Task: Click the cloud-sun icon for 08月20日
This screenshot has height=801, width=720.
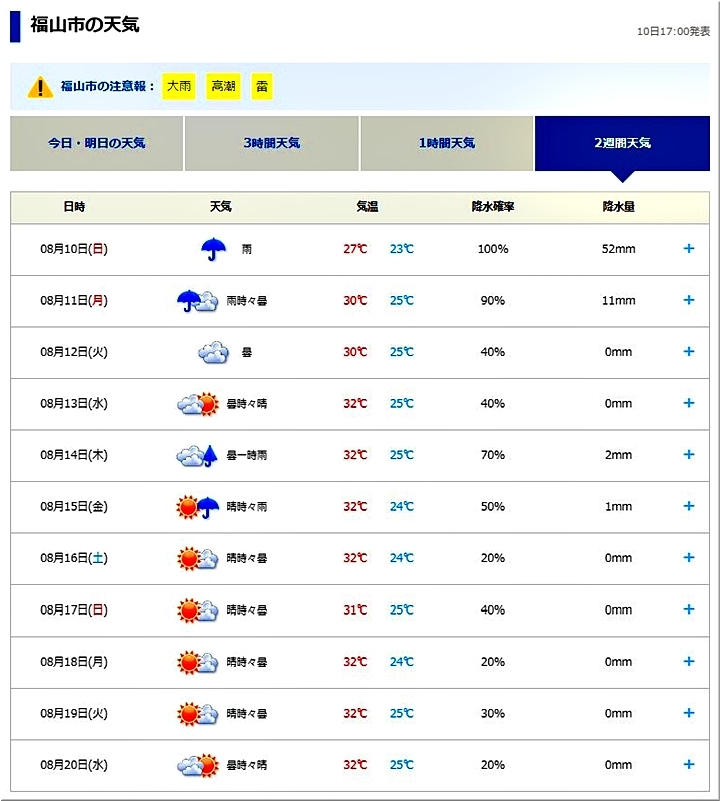Action: 197,766
